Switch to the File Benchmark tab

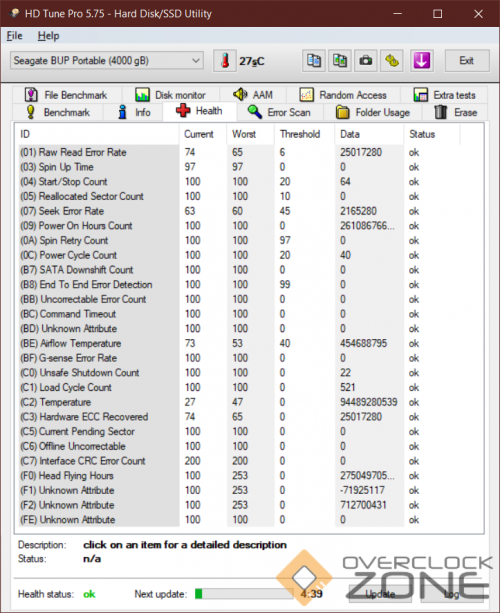66,95
